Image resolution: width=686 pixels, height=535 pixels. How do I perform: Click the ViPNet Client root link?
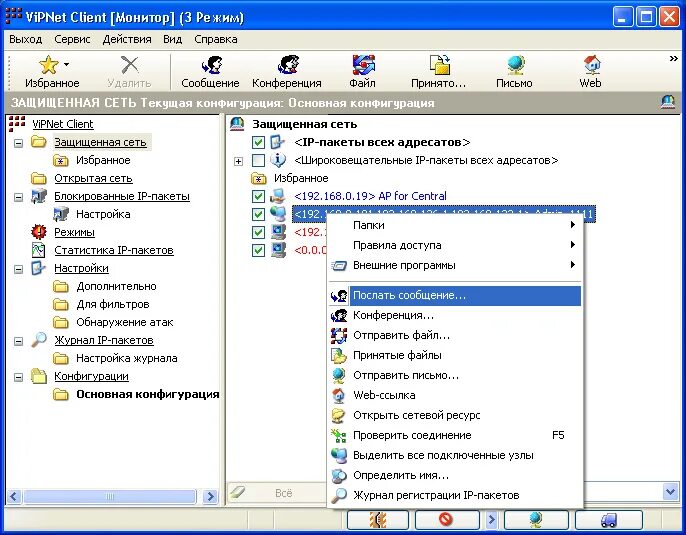63,124
